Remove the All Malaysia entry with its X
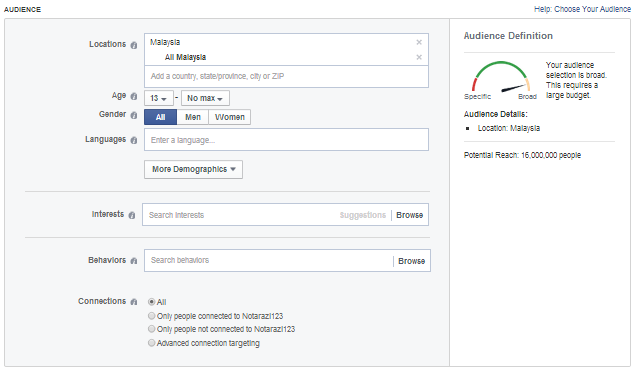 (419, 57)
